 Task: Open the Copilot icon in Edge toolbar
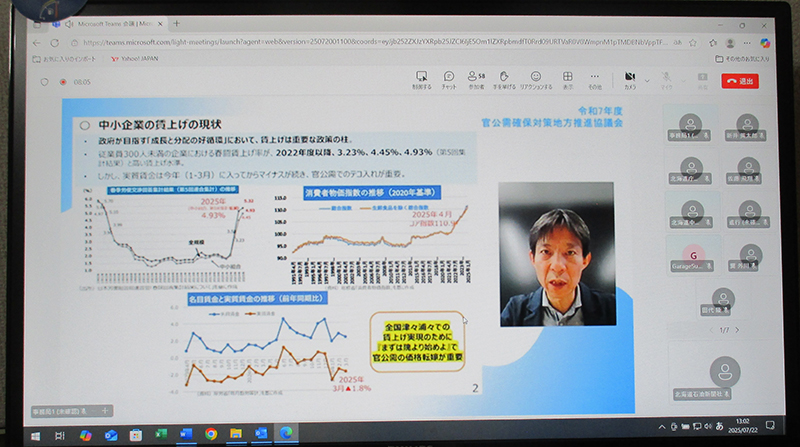click(x=764, y=43)
